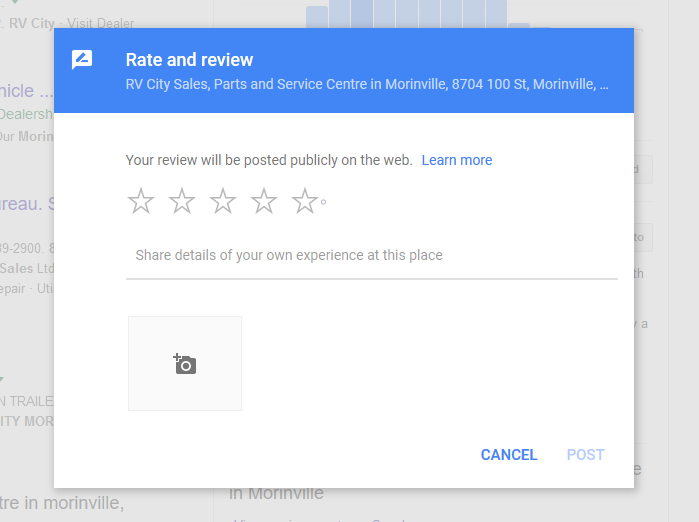This screenshot has height=522, width=699.
Task: Rate one star in the review dialog
Action: [141, 201]
